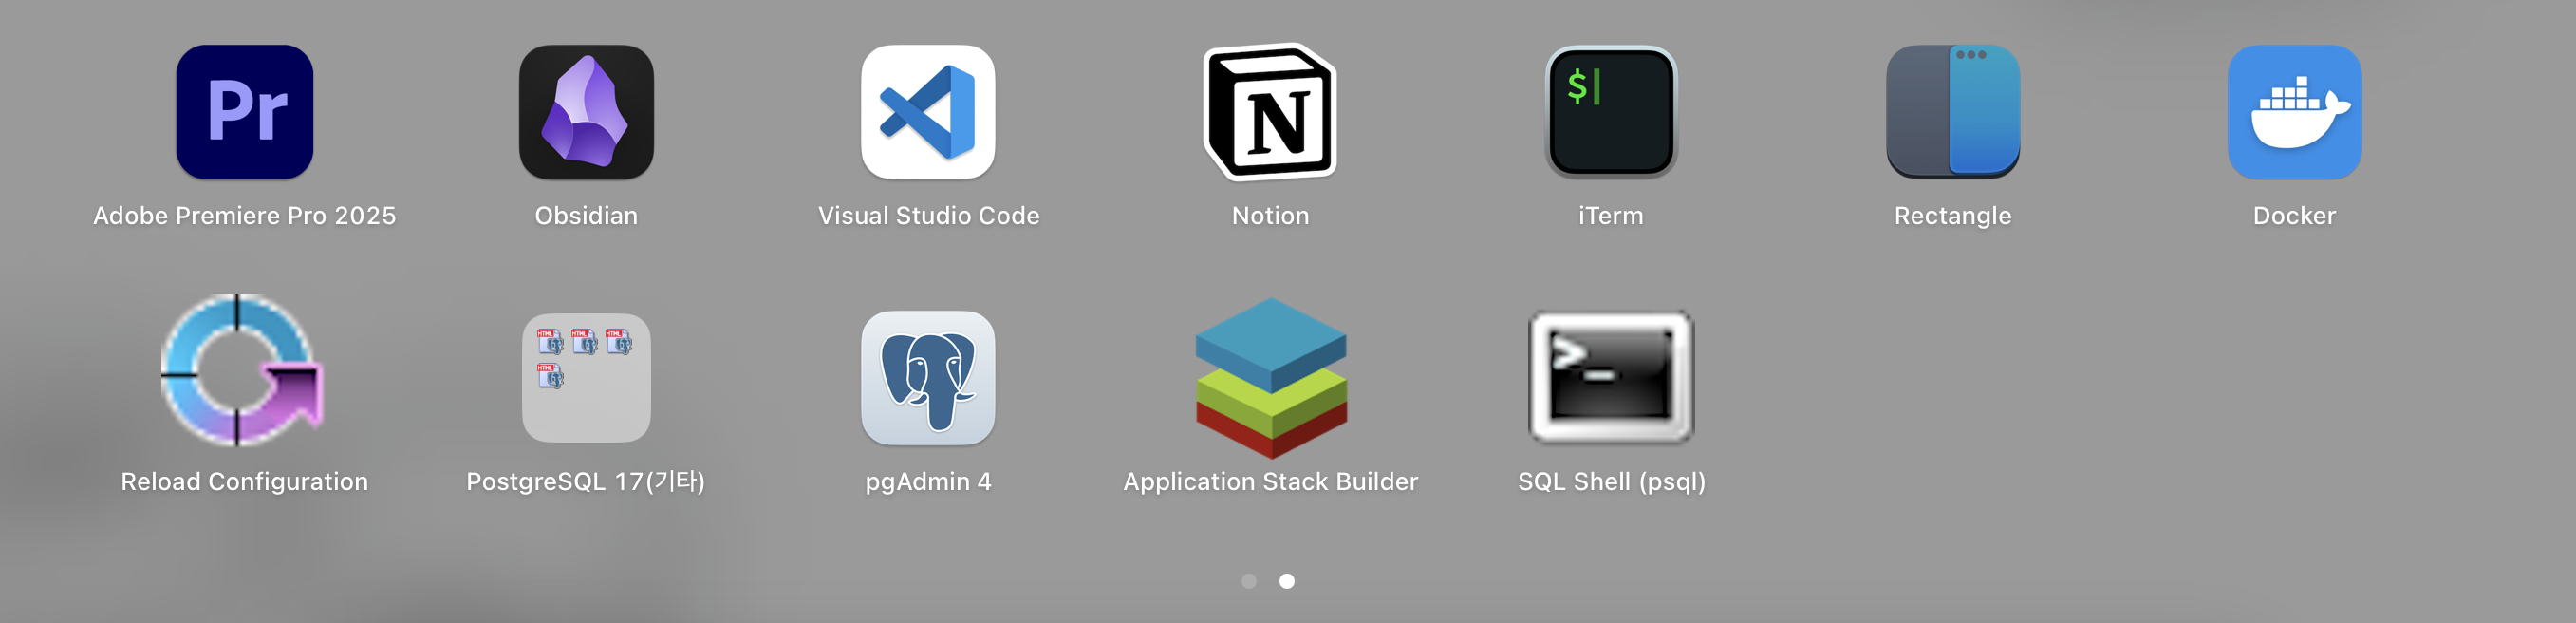Open the iTerm terminal icon
The width and height of the screenshot is (2576, 623).
click(x=1611, y=112)
